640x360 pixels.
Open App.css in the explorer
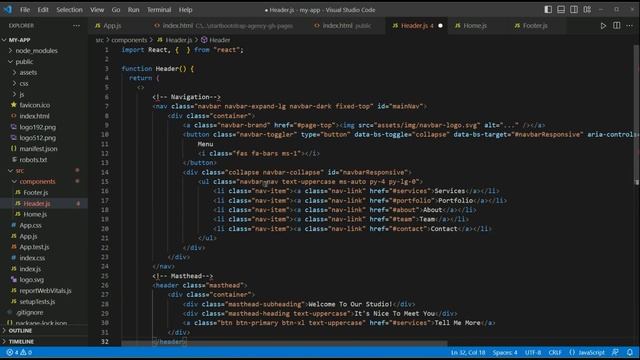click(44, 225)
